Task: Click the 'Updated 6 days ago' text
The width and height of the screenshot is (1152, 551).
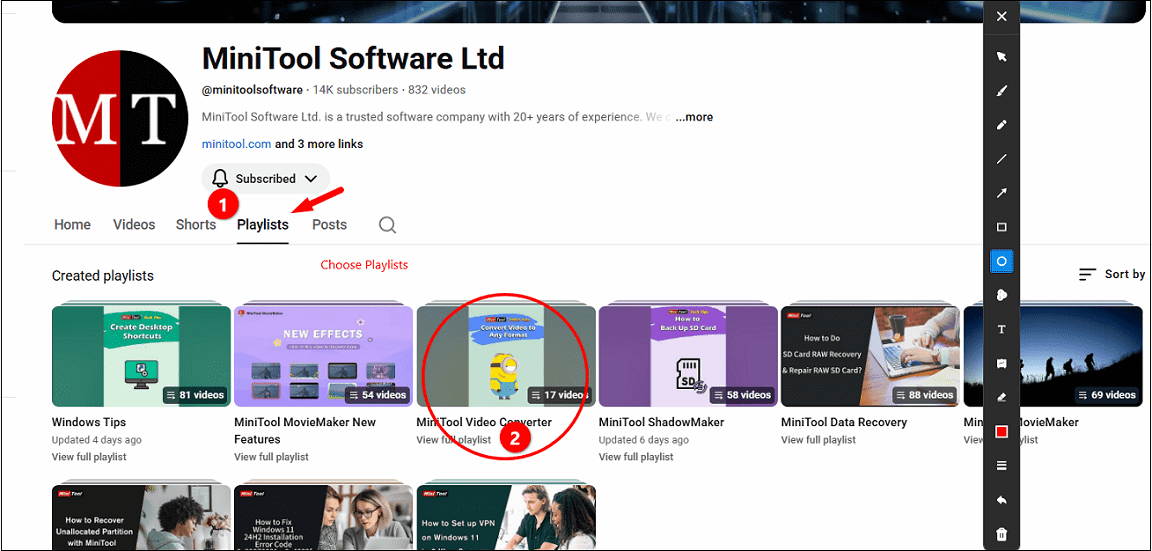Action: (x=644, y=440)
